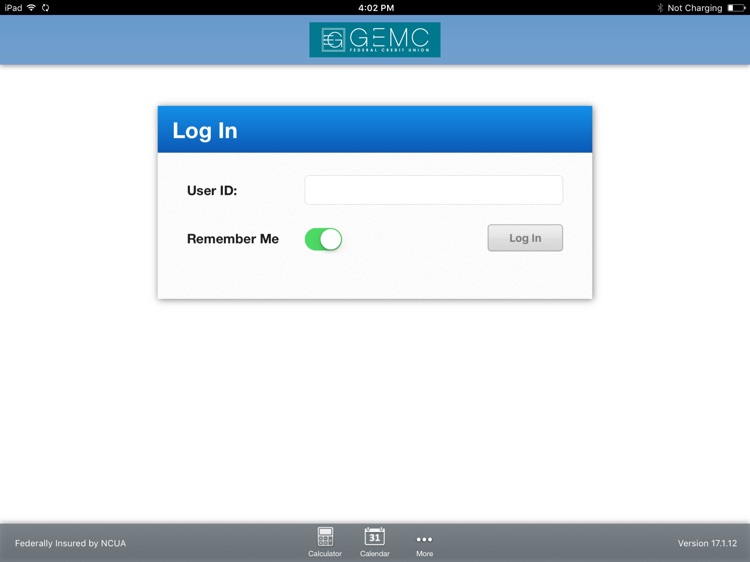This screenshot has height=562, width=750.
Task: Tap the iPad carrier label
Action: [x=13, y=8]
